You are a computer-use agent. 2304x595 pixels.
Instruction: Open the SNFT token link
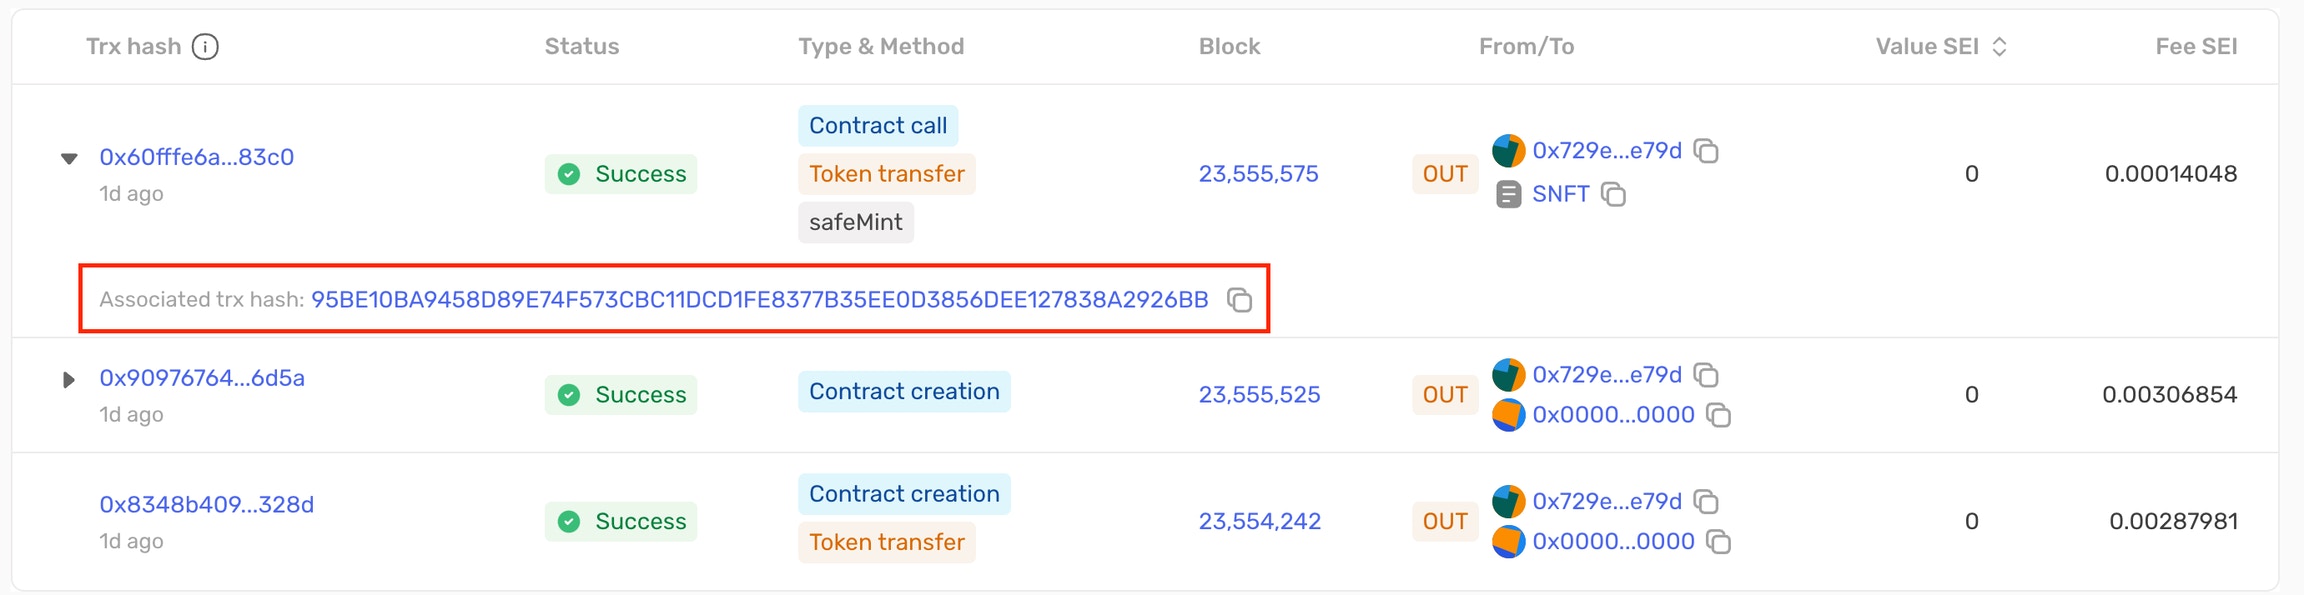pyautogui.click(x=1561, y=194)
